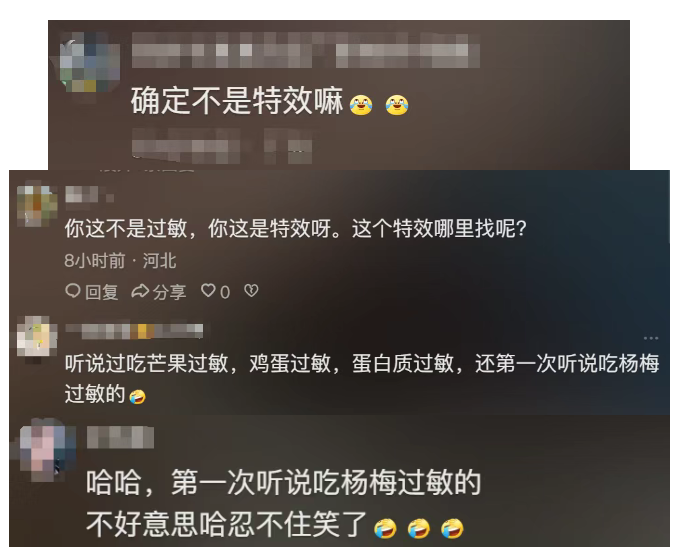This screenshot has width=679, height=558.
Task: Click the first crying emoji after 确定不是特效嘛
Action: coord(361,105)
